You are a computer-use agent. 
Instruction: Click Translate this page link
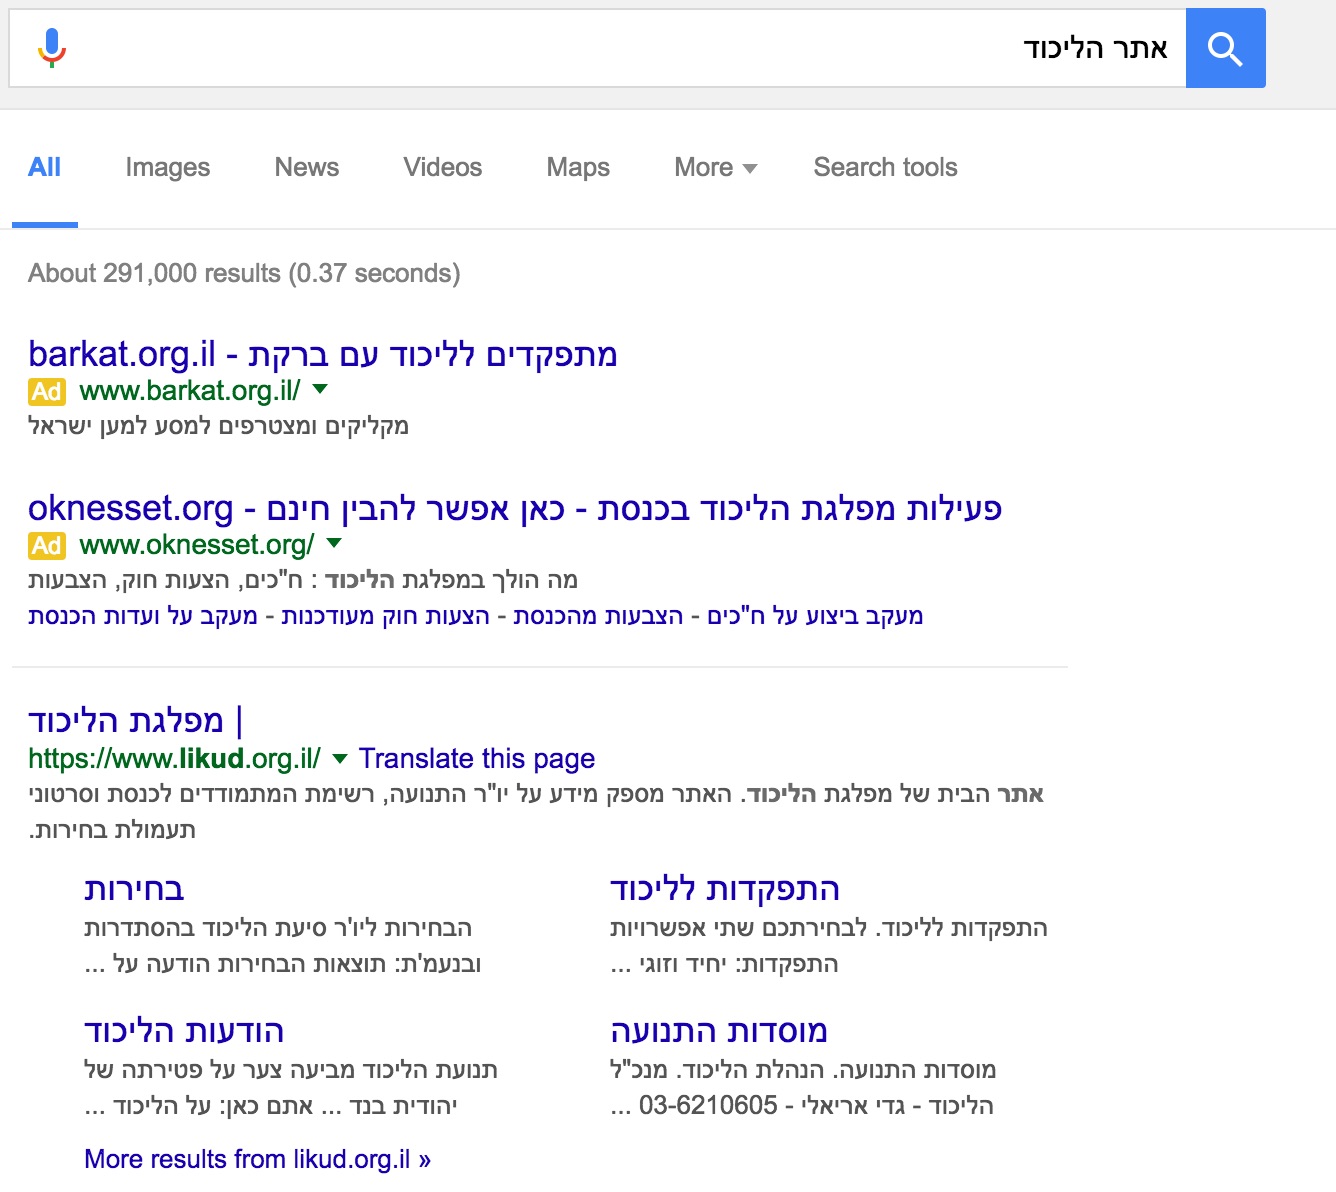pos(477,759)
